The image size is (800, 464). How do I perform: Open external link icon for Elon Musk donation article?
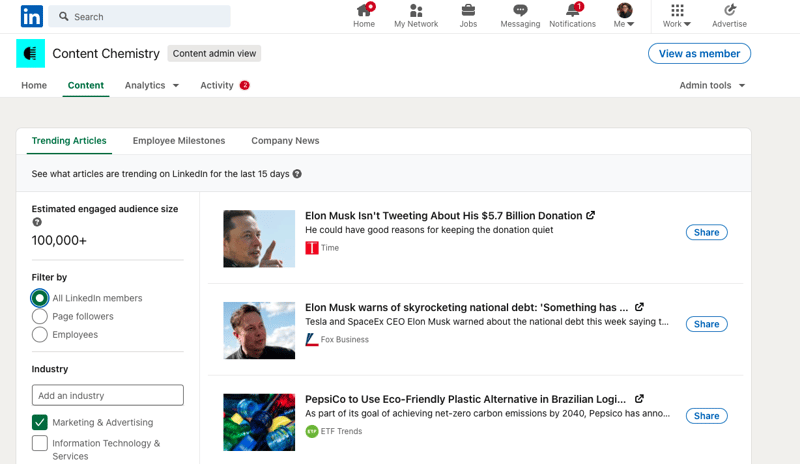coord(590,215)
